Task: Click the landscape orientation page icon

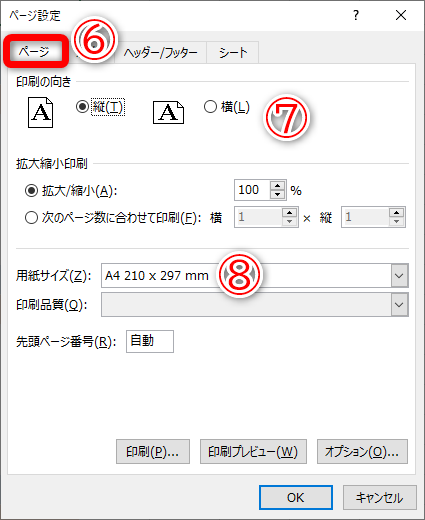Action: pyautogui.click(x=168, y=113)
